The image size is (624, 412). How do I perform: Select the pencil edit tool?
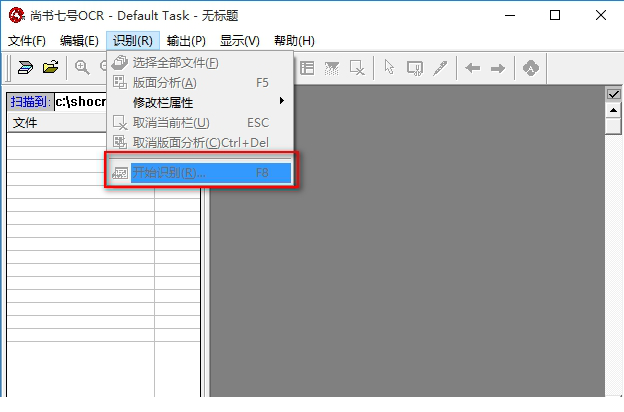440,68
